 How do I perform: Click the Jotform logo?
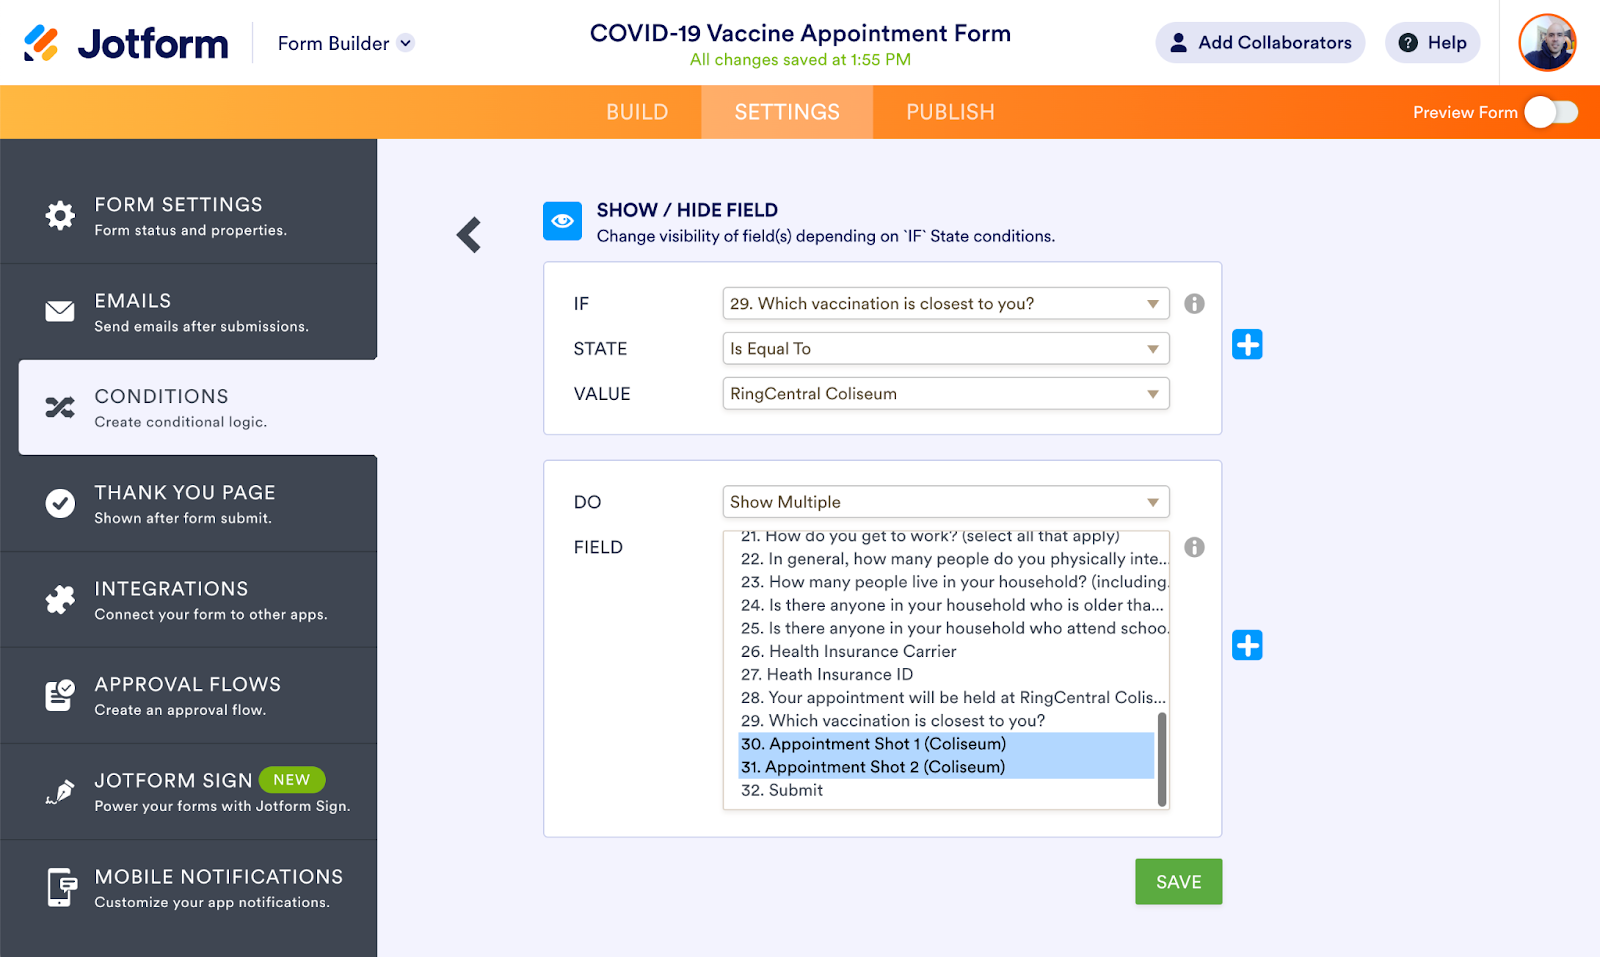point(126,43)
